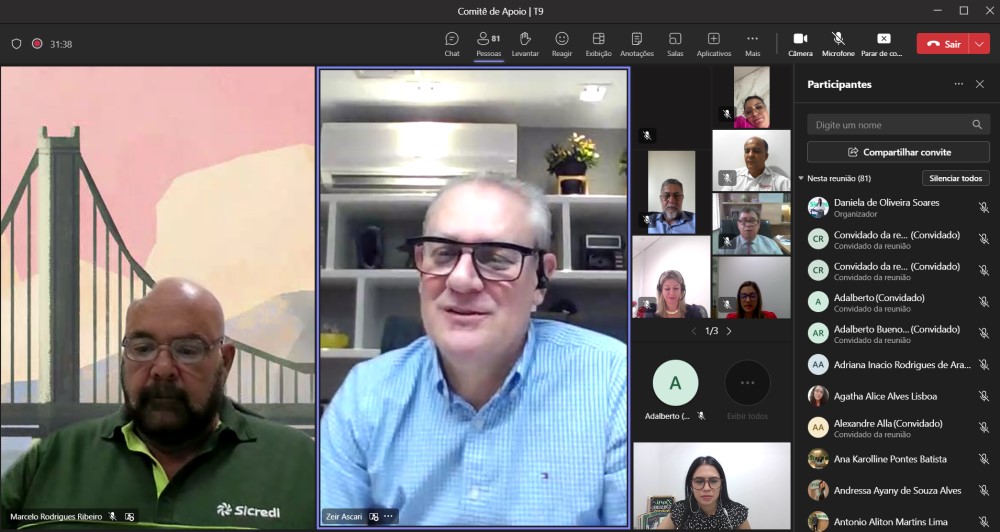Open Salas breakout rooms
This screenshot has height=532, width=1000.
click(x=675, y=43)
